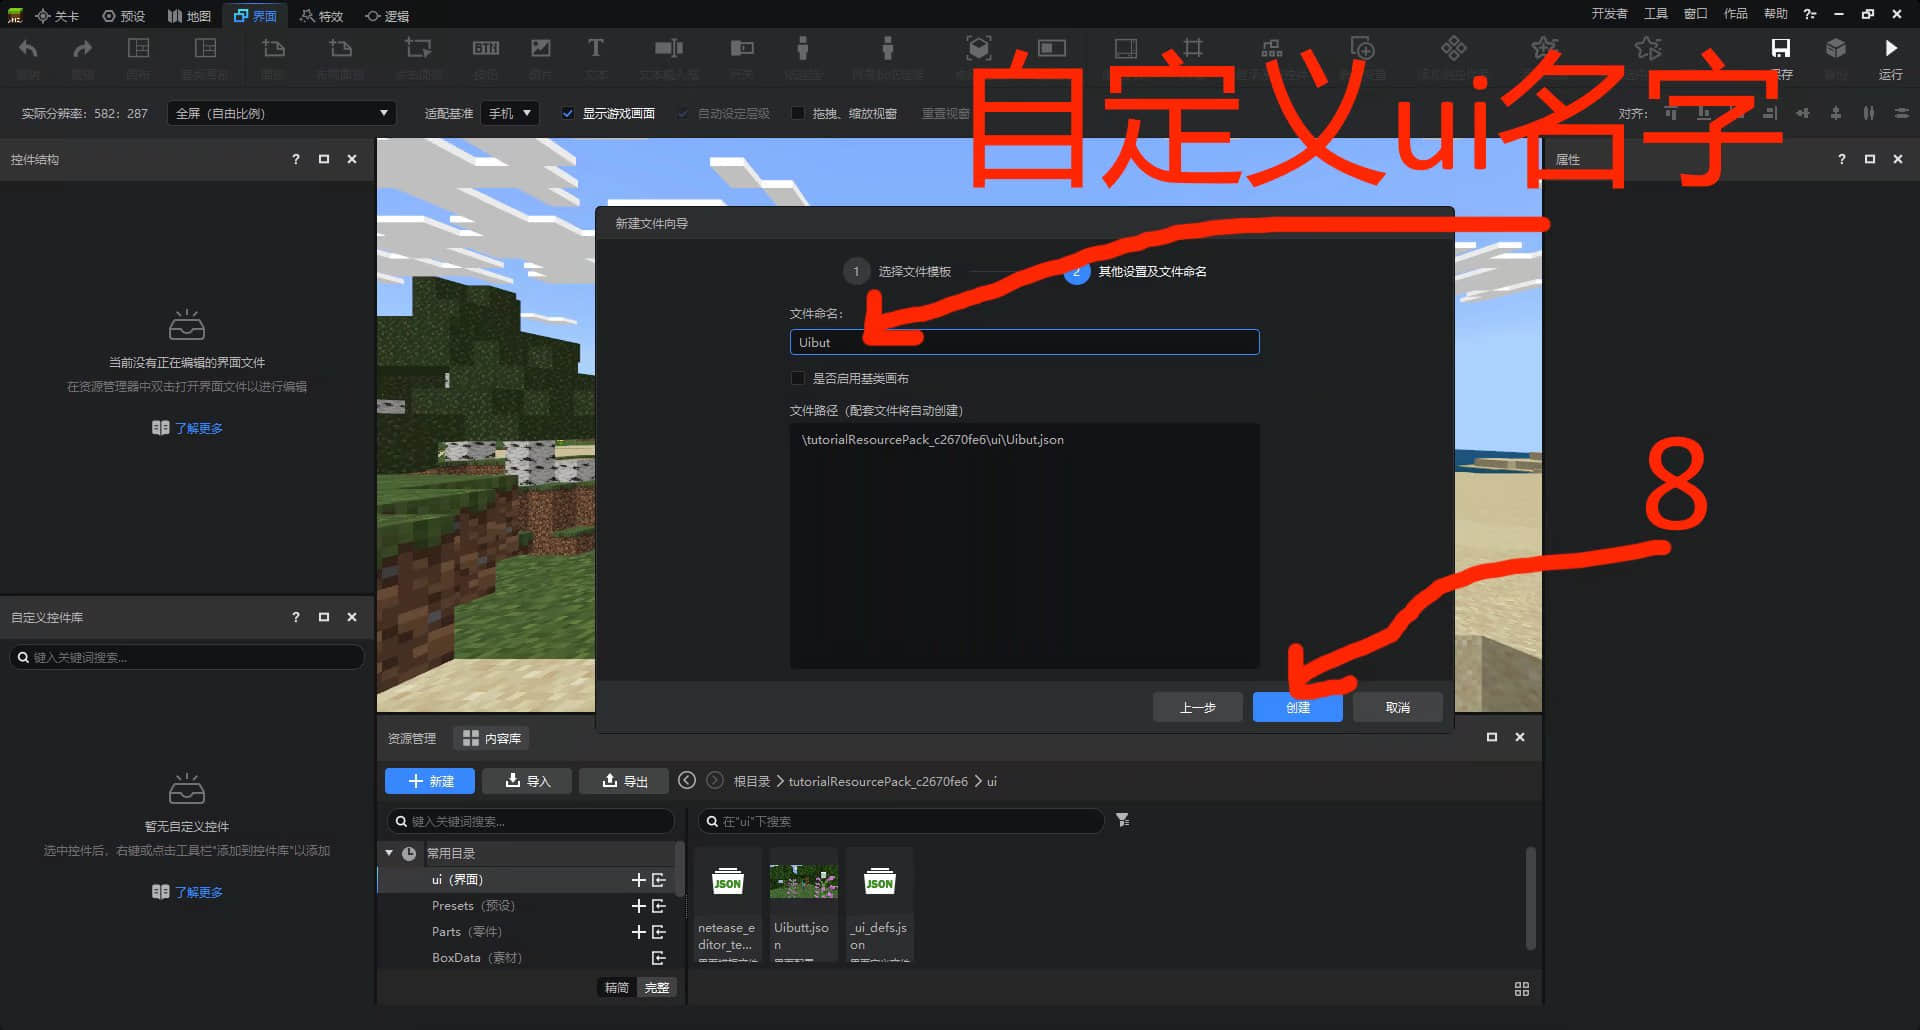Viewport: 1920px width, 1030px height.
Task: Click the save floppy disk icon
Action: click(x=1781, y=48)
